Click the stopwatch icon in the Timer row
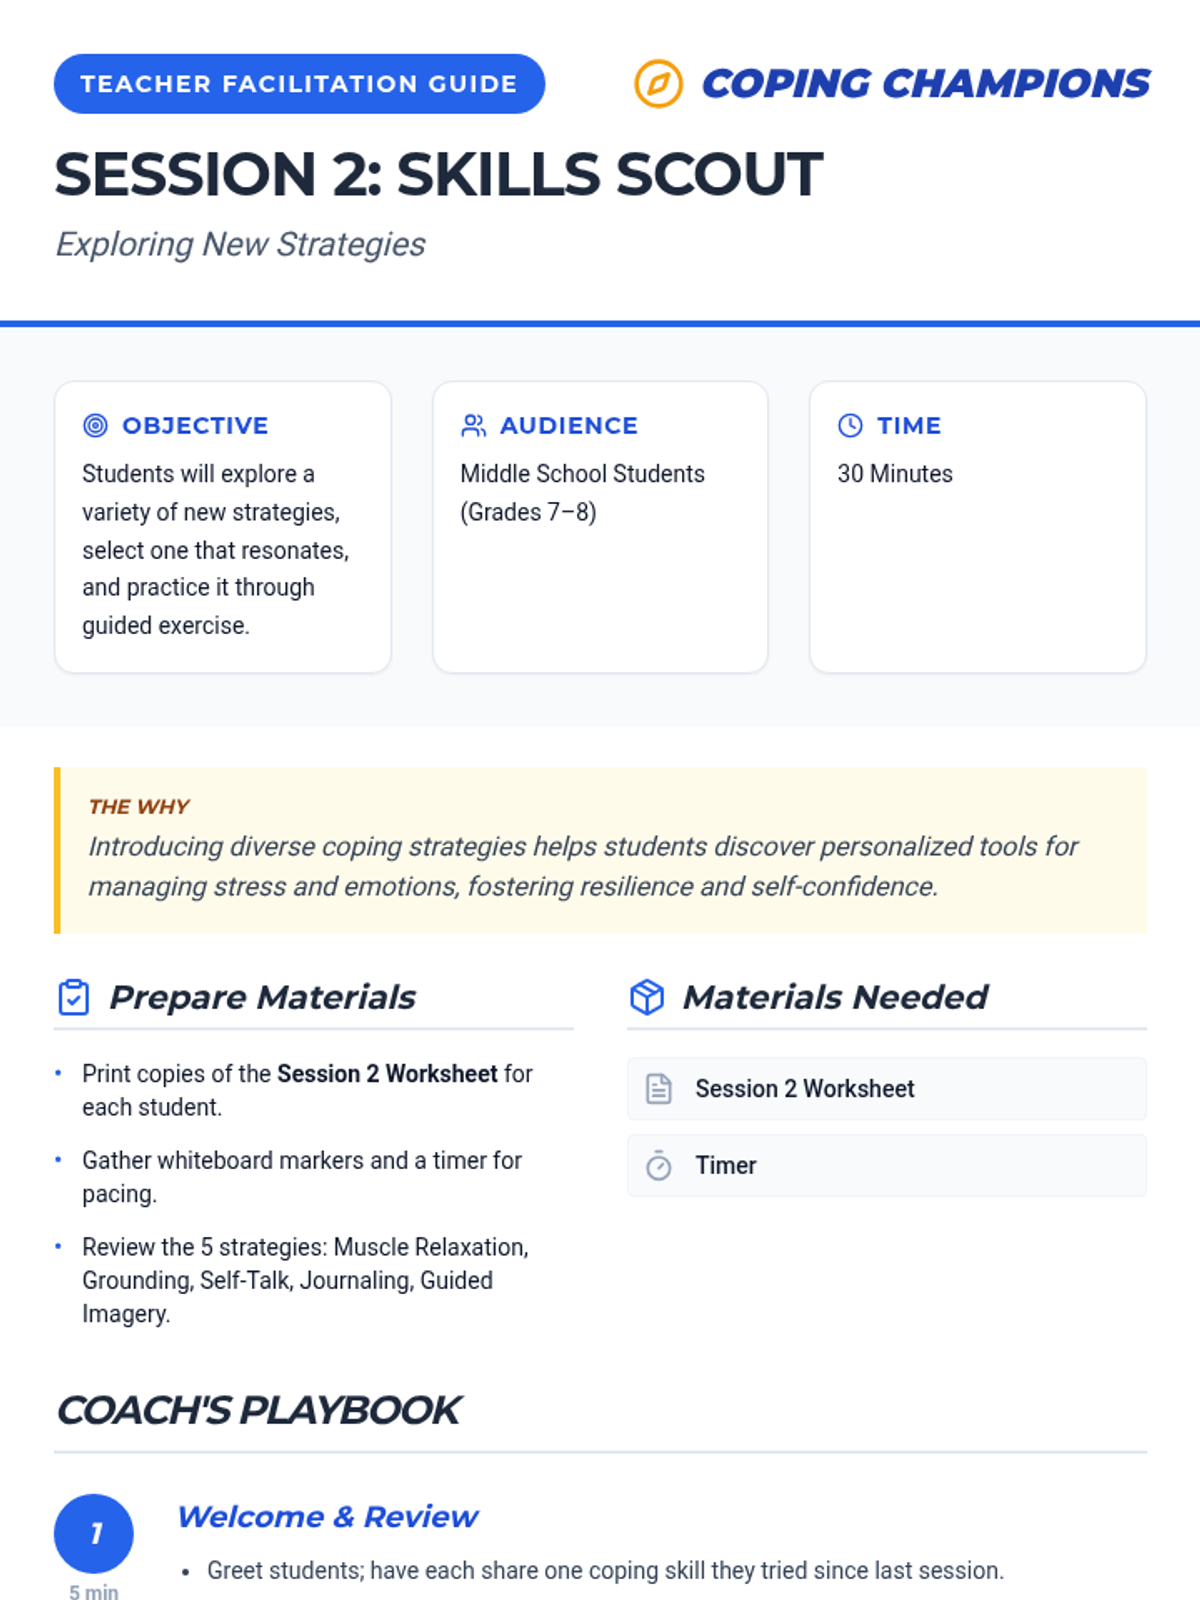Viewport: 1200px width, 1600px height. (659, 1166)
